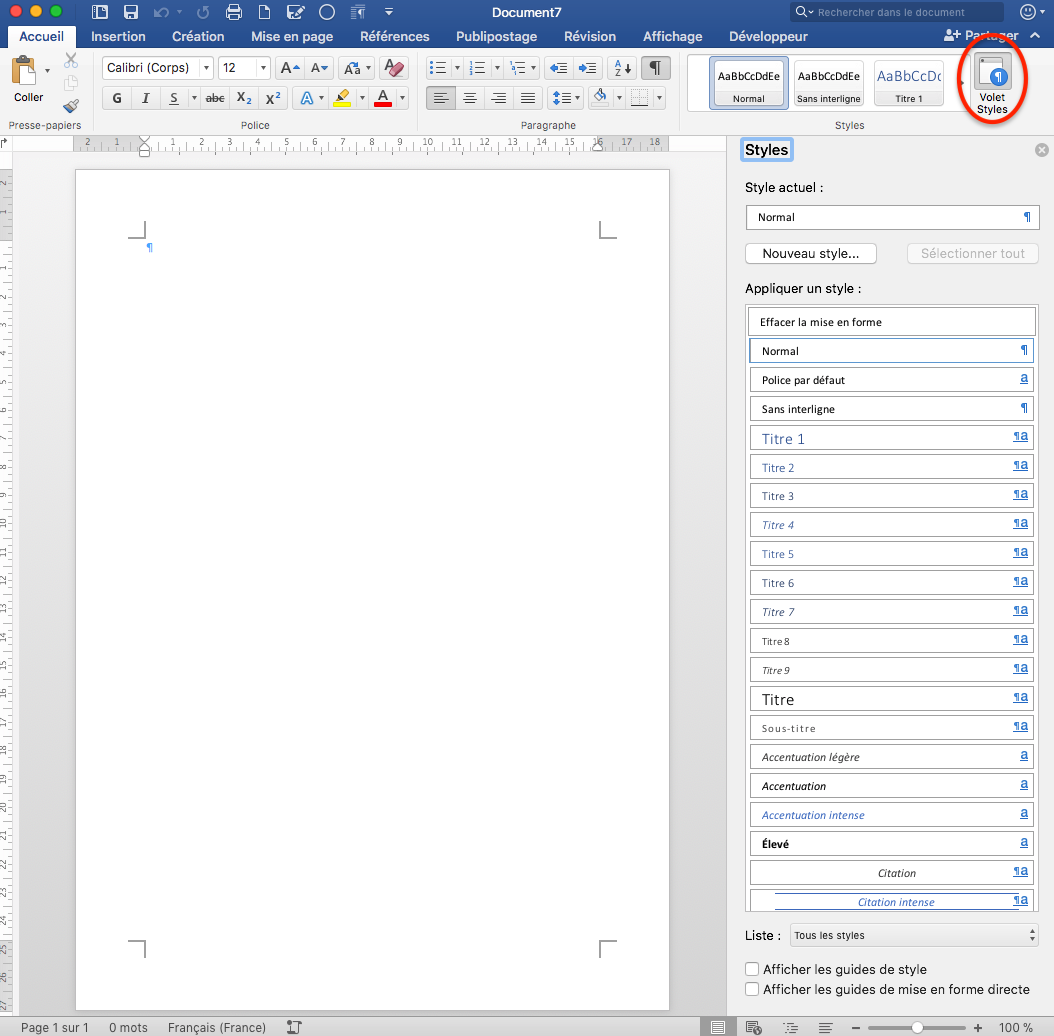1054x1036 pixels.
Task: Expand the highlight color options arrow
Action: pyautogui.click(x=362, y=98)
